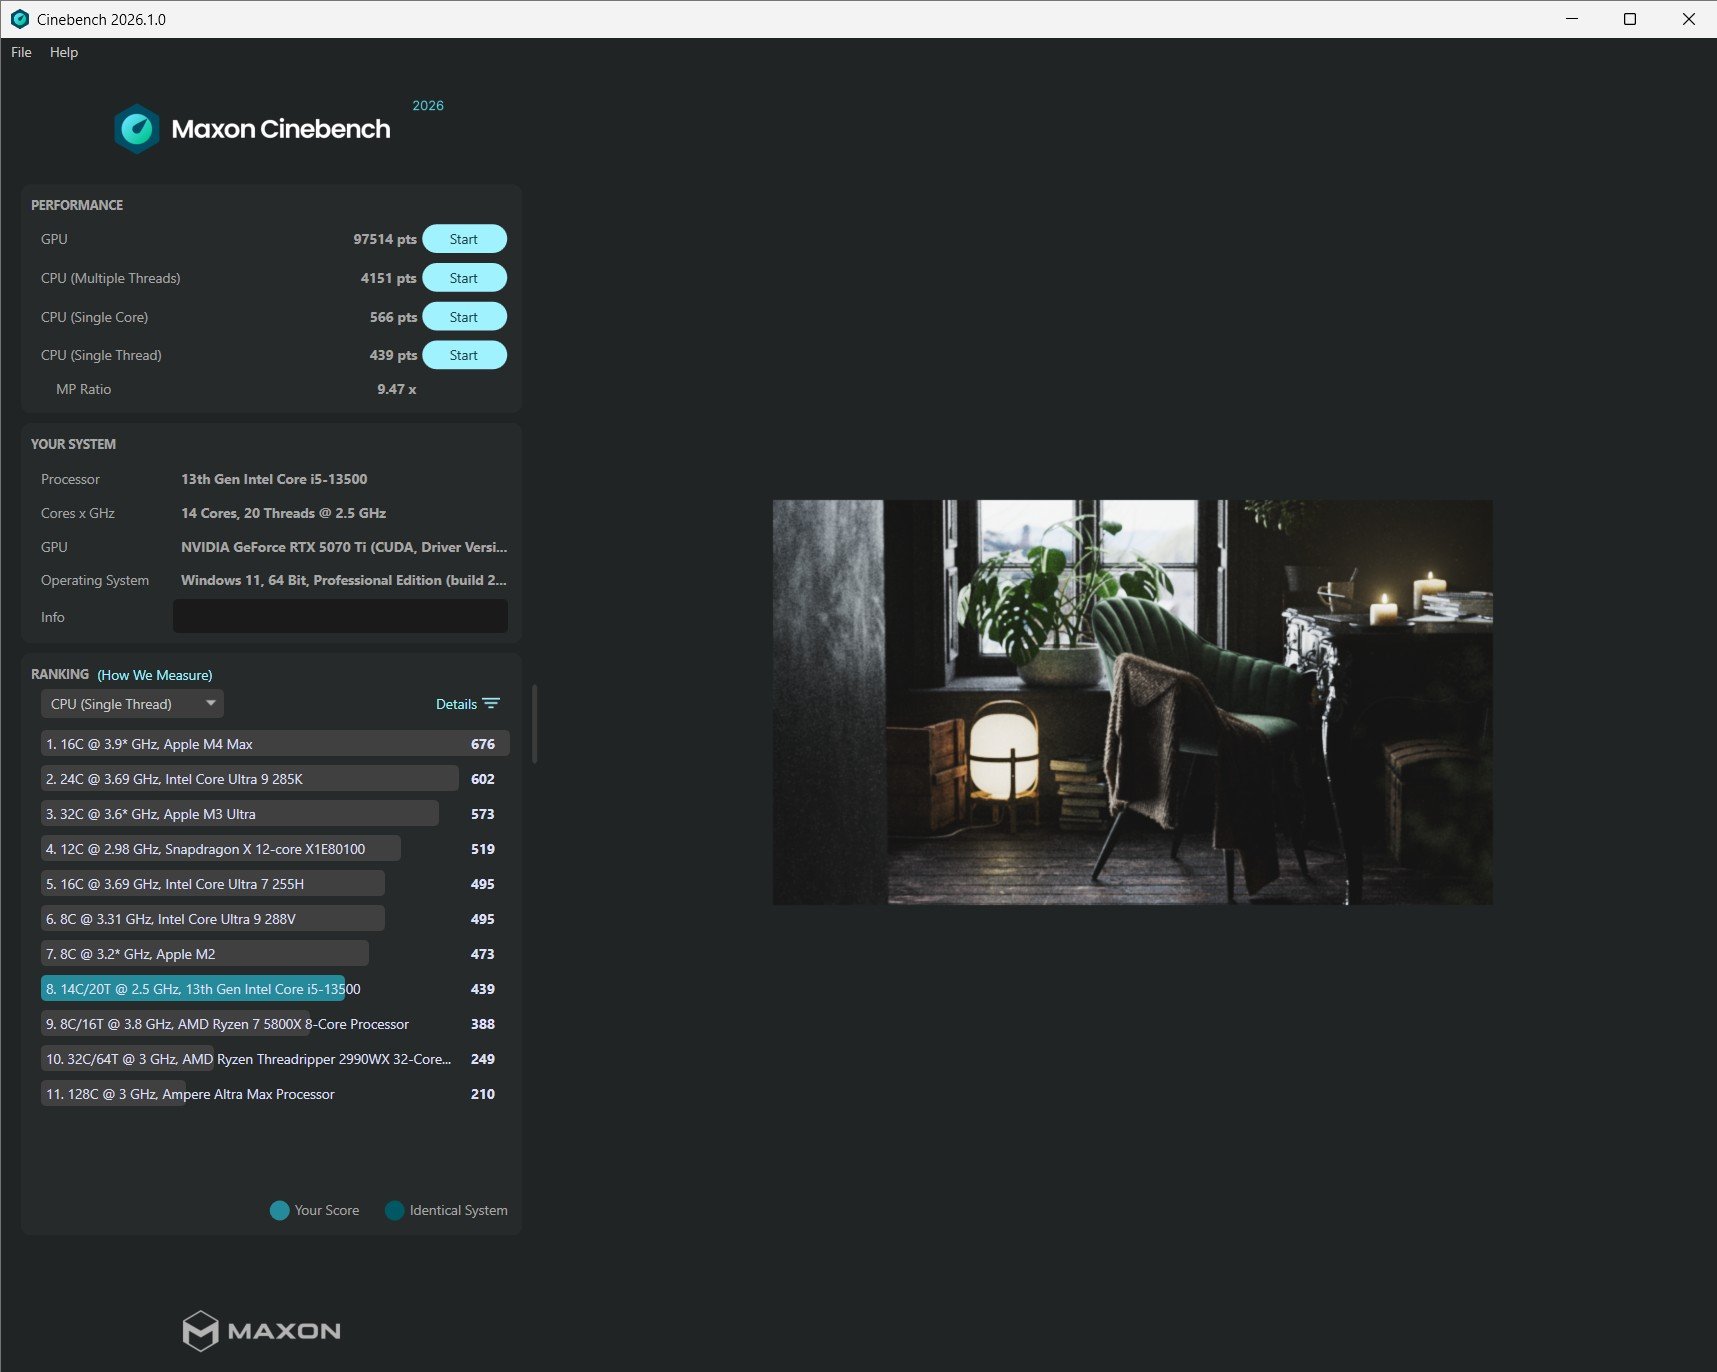1717x1372 pixels.
Task: Start the CPU Single Core benchmark
Action: click(x=464, y=317)
